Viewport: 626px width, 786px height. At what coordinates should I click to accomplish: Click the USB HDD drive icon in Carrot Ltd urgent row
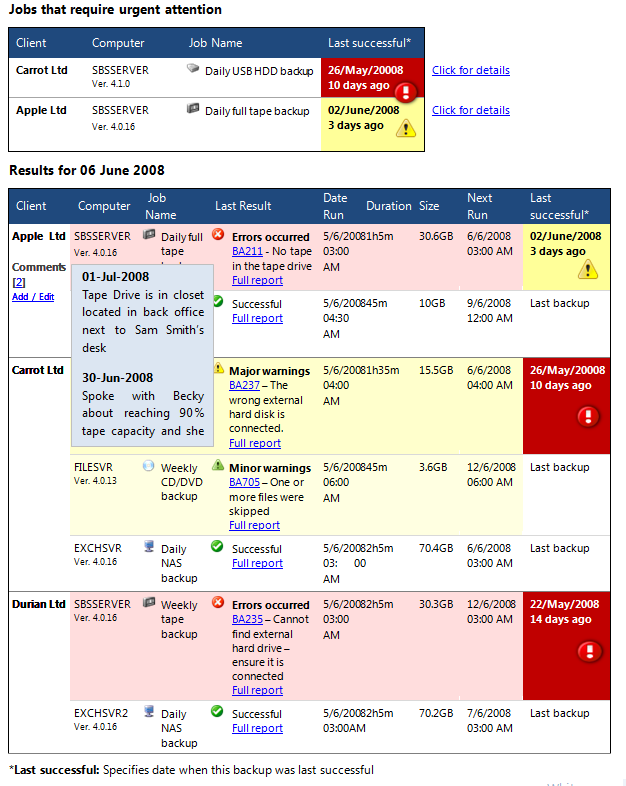193,68
